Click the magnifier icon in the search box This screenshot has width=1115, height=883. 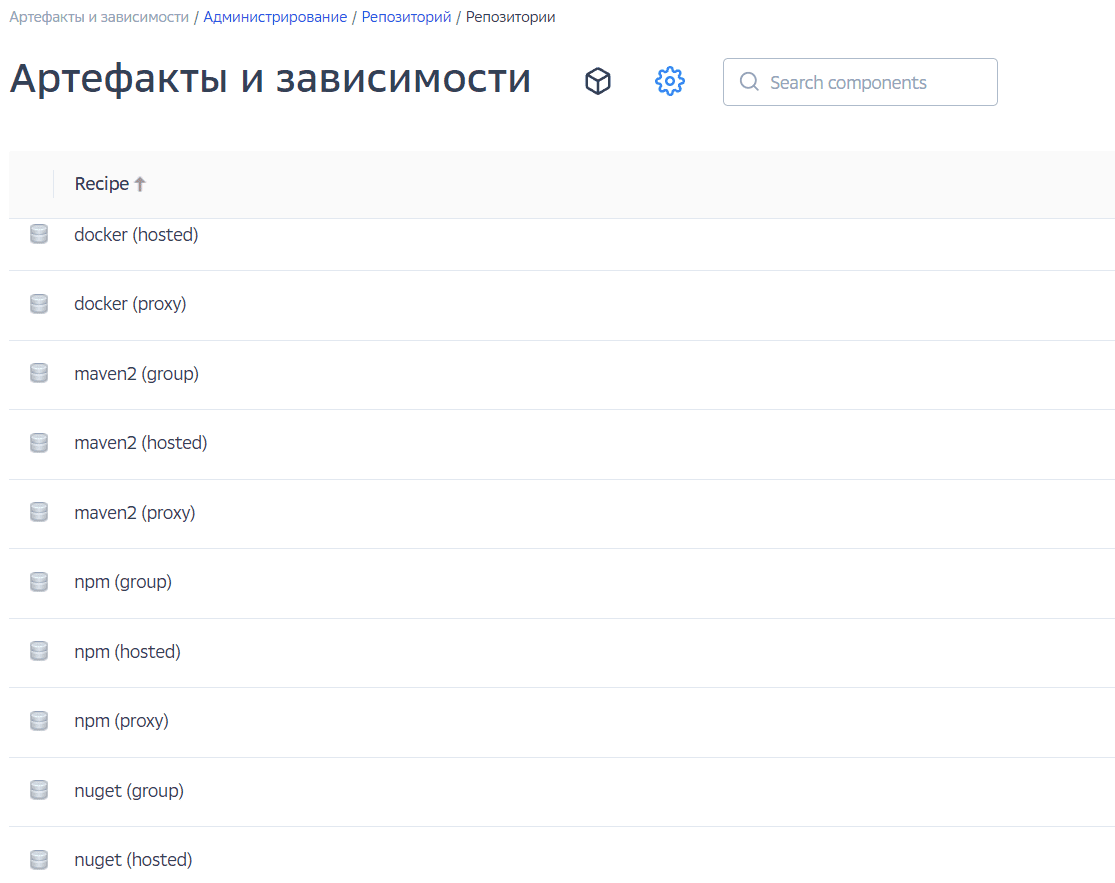coord(749,82)
